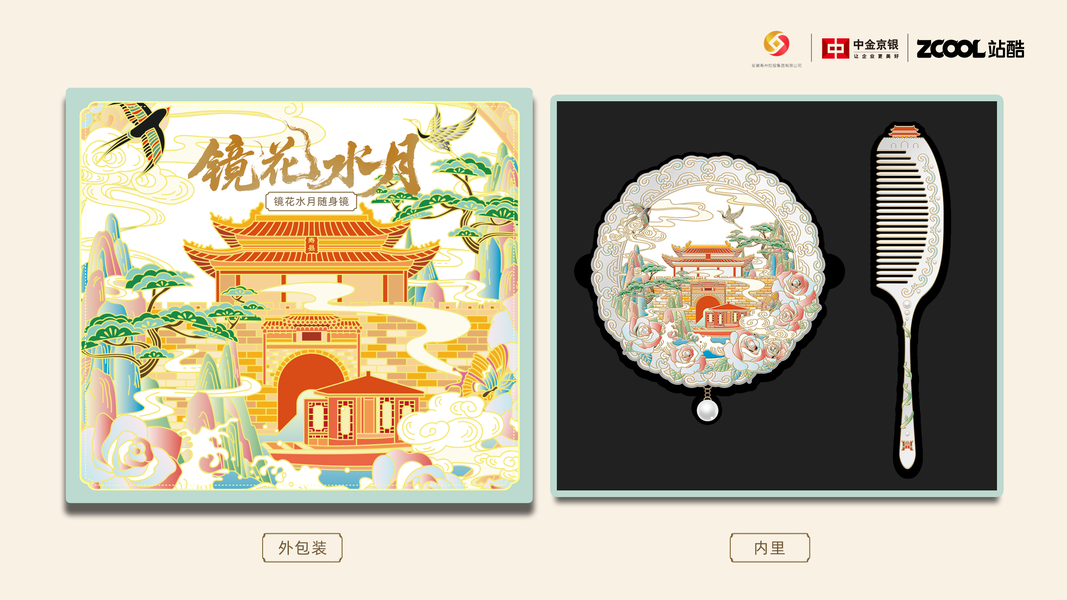Click the orange circular swirl logo

click(776, 44)
